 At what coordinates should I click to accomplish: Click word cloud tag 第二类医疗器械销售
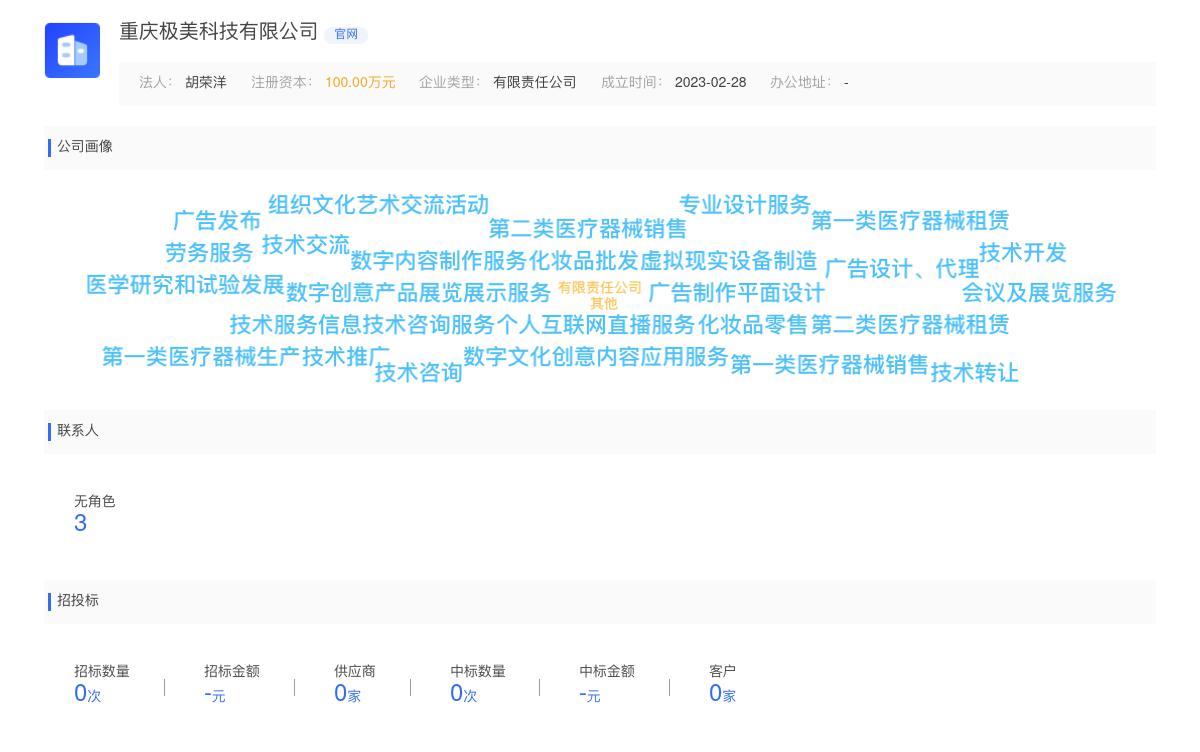pyautogui.click(x=588, y=229)
